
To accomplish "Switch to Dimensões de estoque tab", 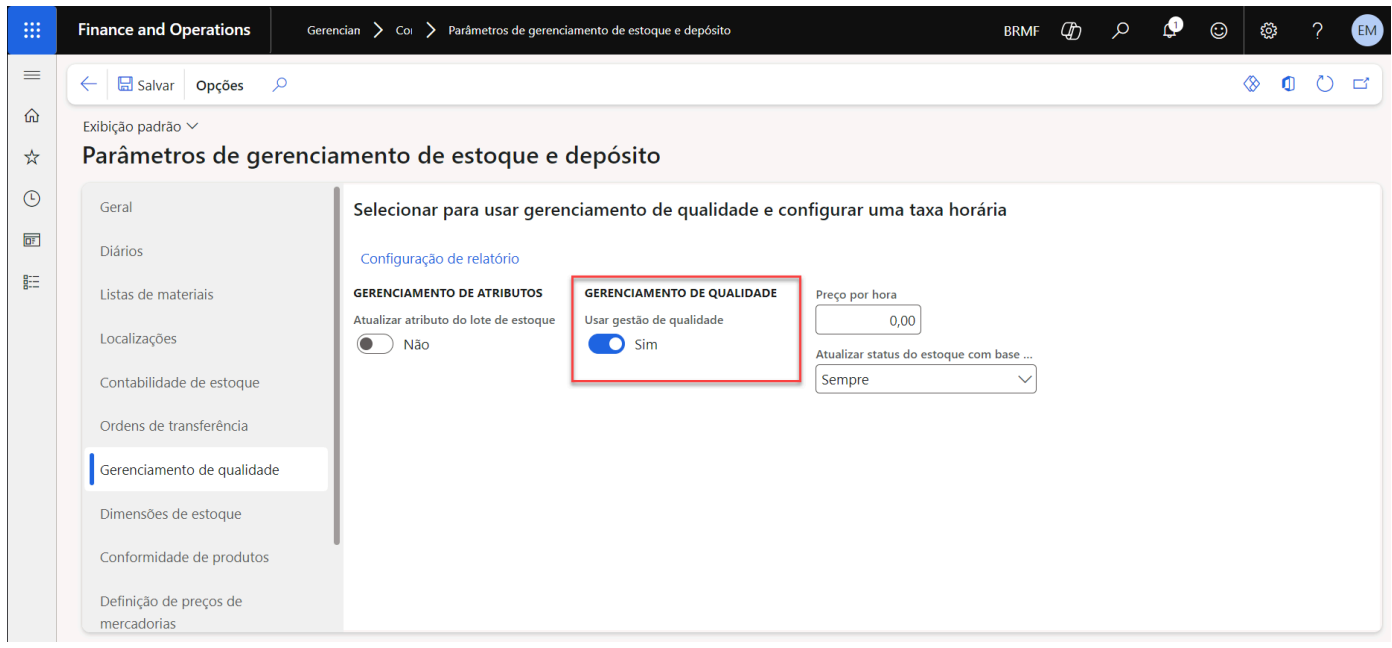I will 170,513.
